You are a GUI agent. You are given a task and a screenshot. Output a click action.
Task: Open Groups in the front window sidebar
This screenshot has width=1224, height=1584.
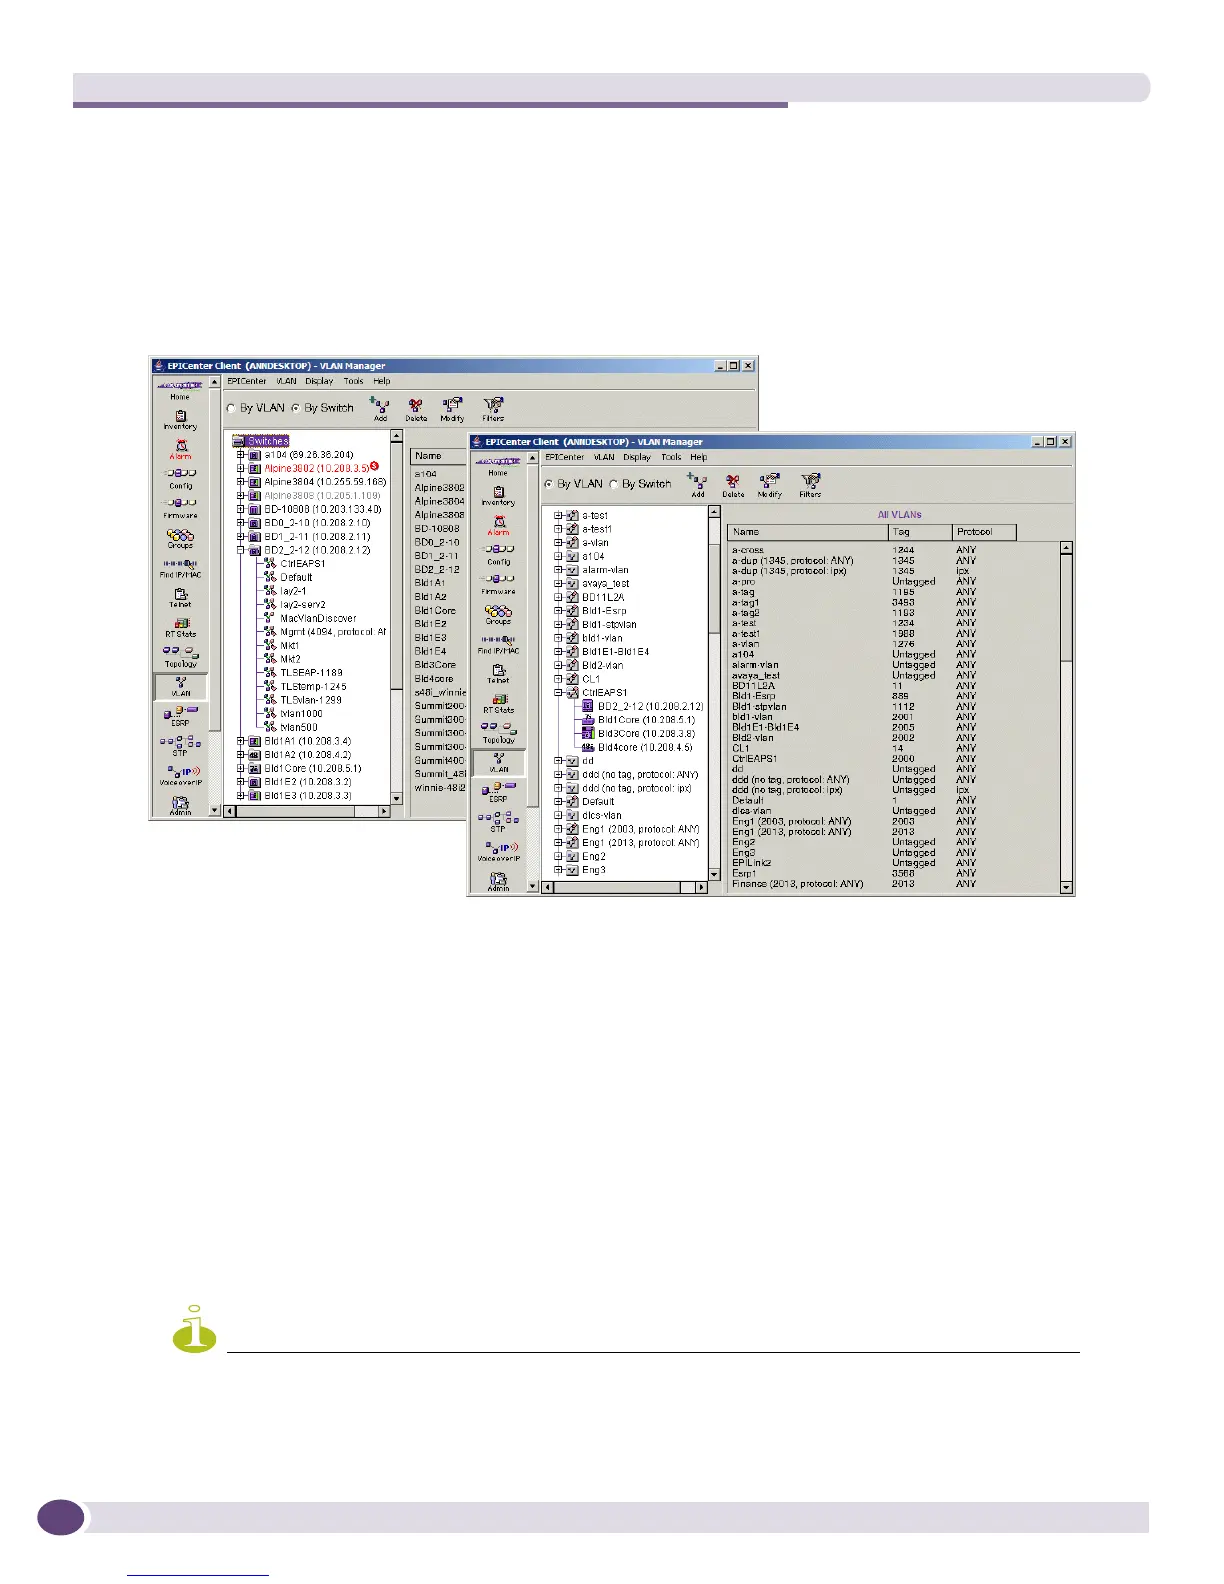tap(498, 614)
